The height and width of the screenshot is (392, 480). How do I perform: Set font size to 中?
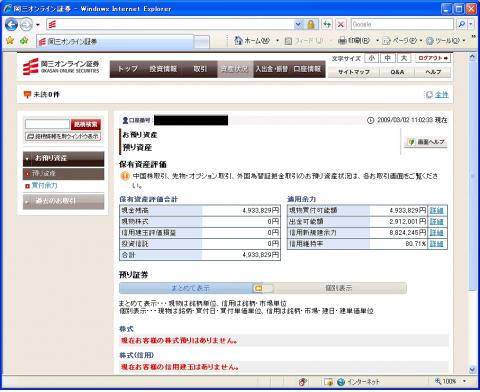click(x=387, y=58)
